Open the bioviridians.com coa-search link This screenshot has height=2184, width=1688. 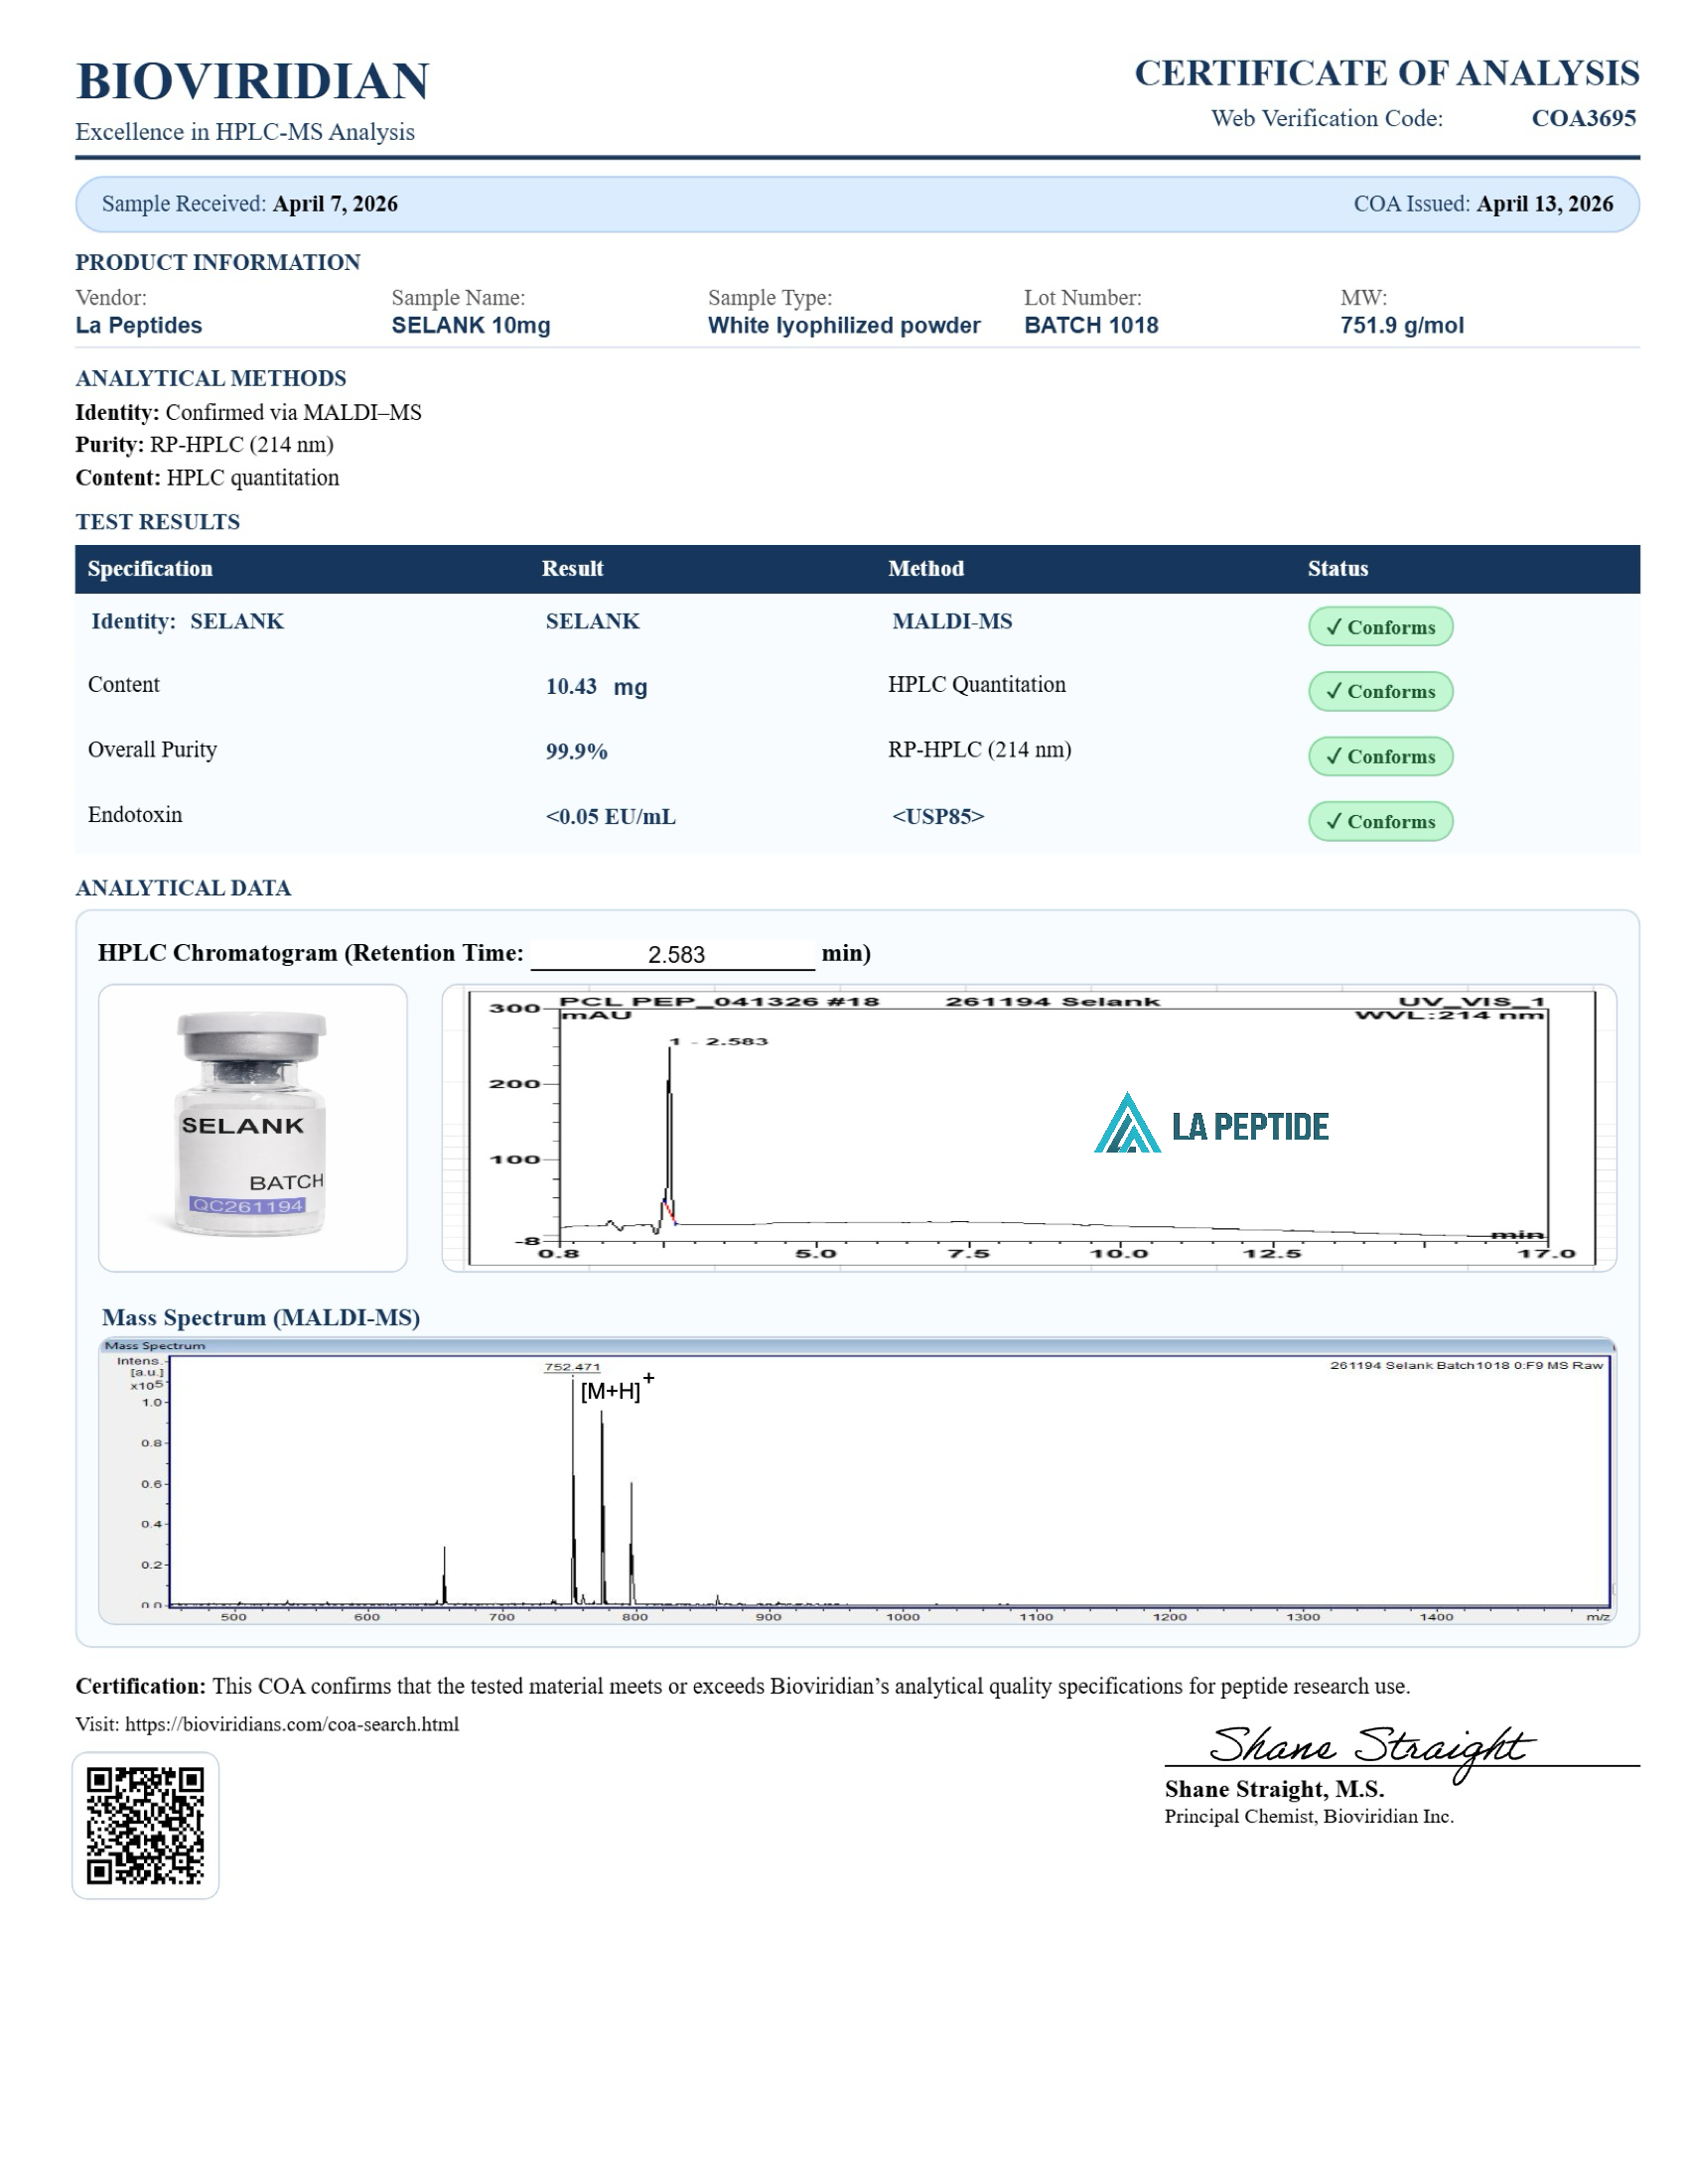pos(292,1724)
